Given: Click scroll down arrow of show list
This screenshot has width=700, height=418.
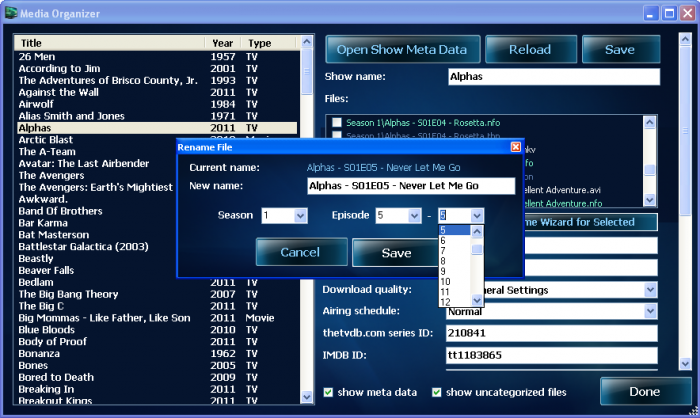Looking at the screenshot, I should [307, 397].
